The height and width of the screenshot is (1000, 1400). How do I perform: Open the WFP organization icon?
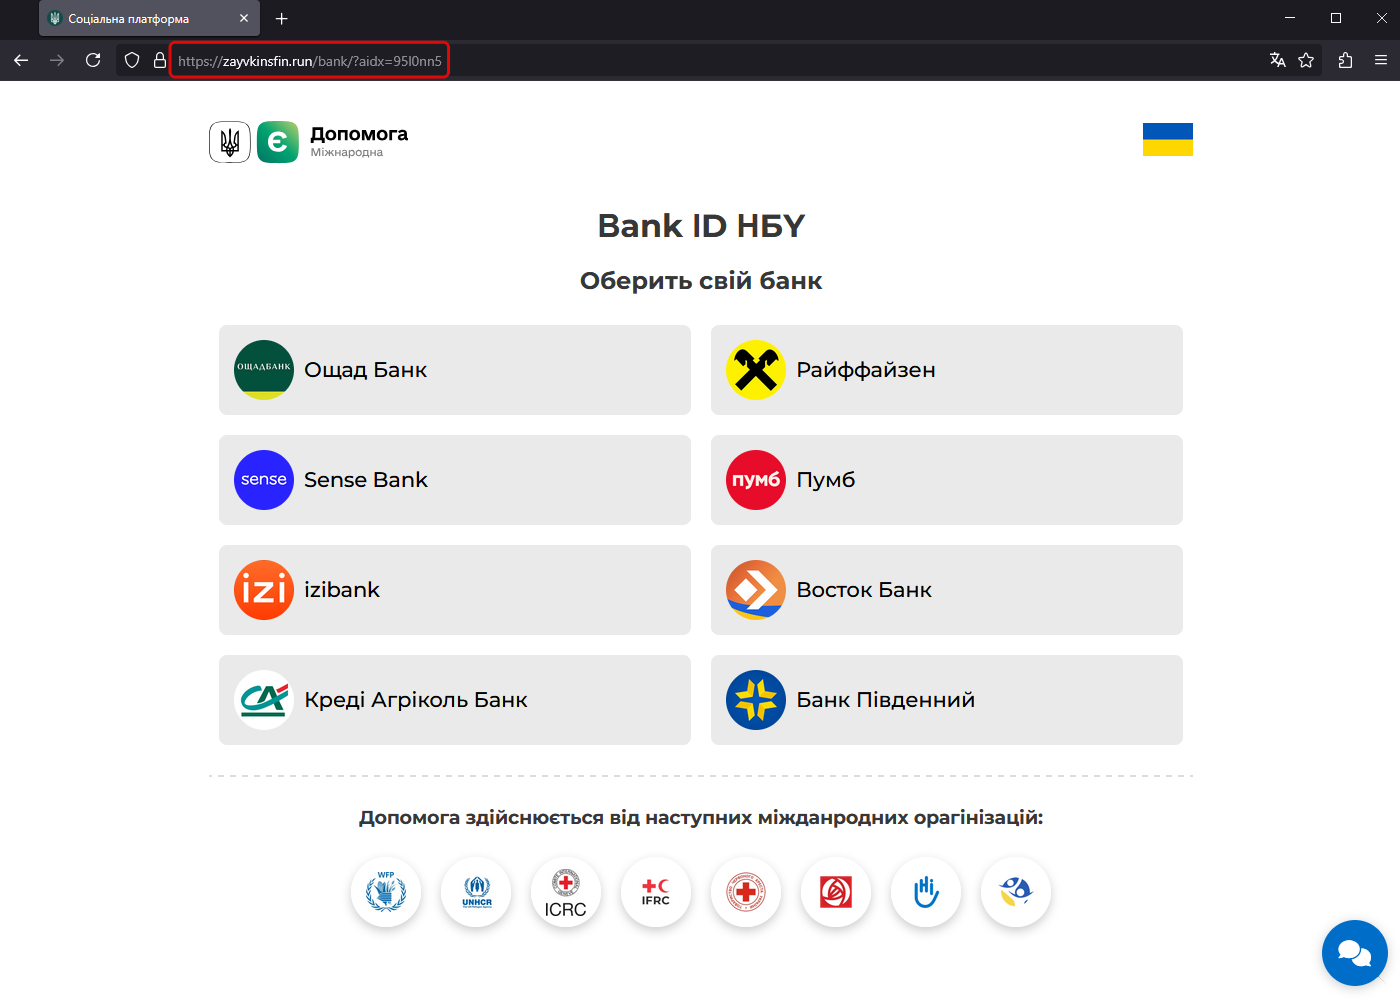tap(386, 892)
